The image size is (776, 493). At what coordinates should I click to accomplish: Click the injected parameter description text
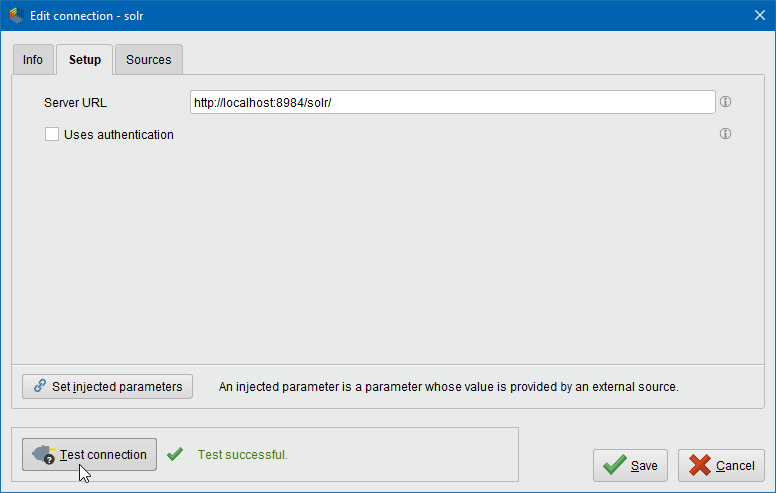click(448, 386)
